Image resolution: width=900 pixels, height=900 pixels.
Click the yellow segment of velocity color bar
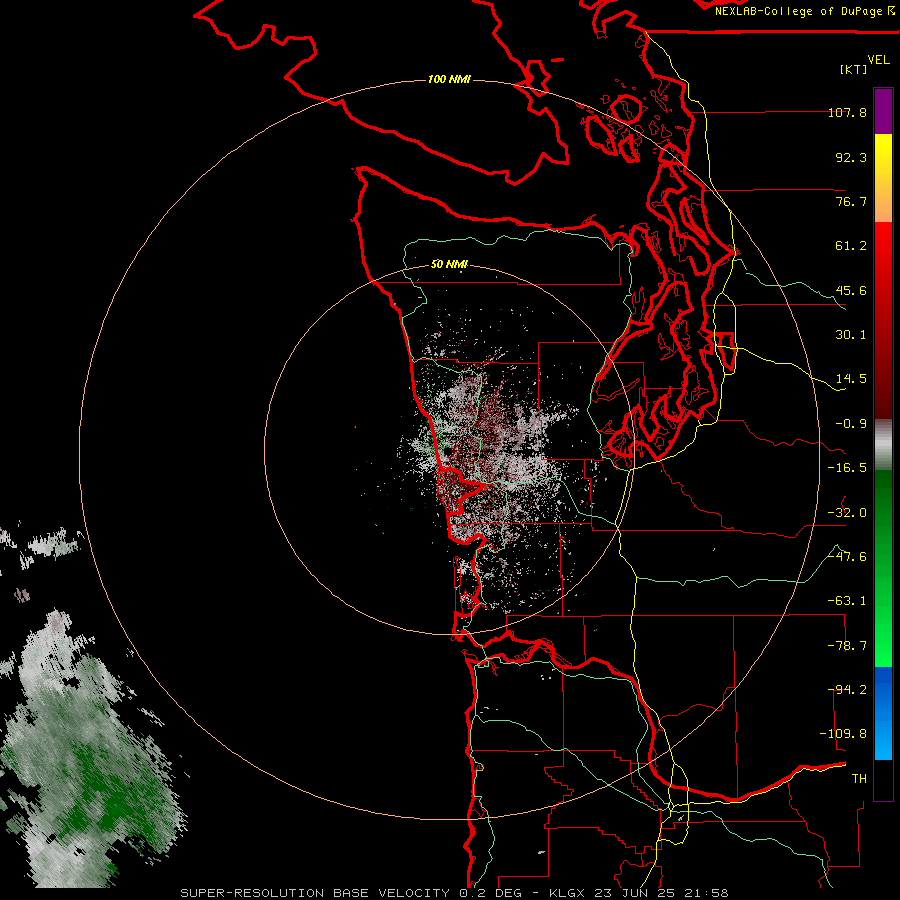883,178
